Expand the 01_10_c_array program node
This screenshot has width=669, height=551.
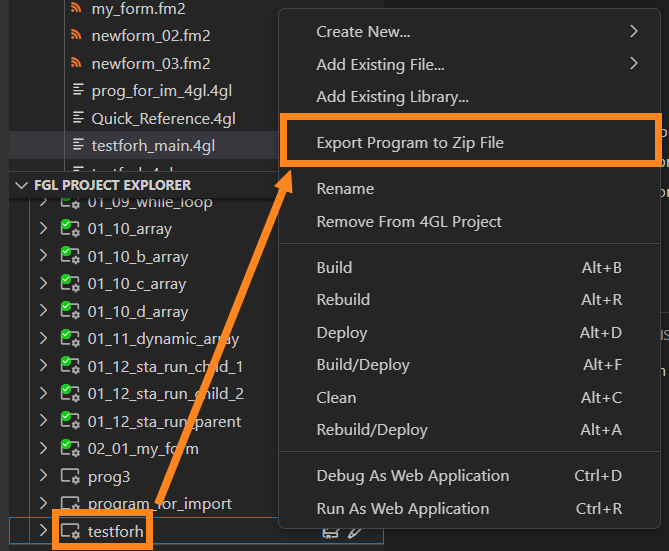coord(43,283)
